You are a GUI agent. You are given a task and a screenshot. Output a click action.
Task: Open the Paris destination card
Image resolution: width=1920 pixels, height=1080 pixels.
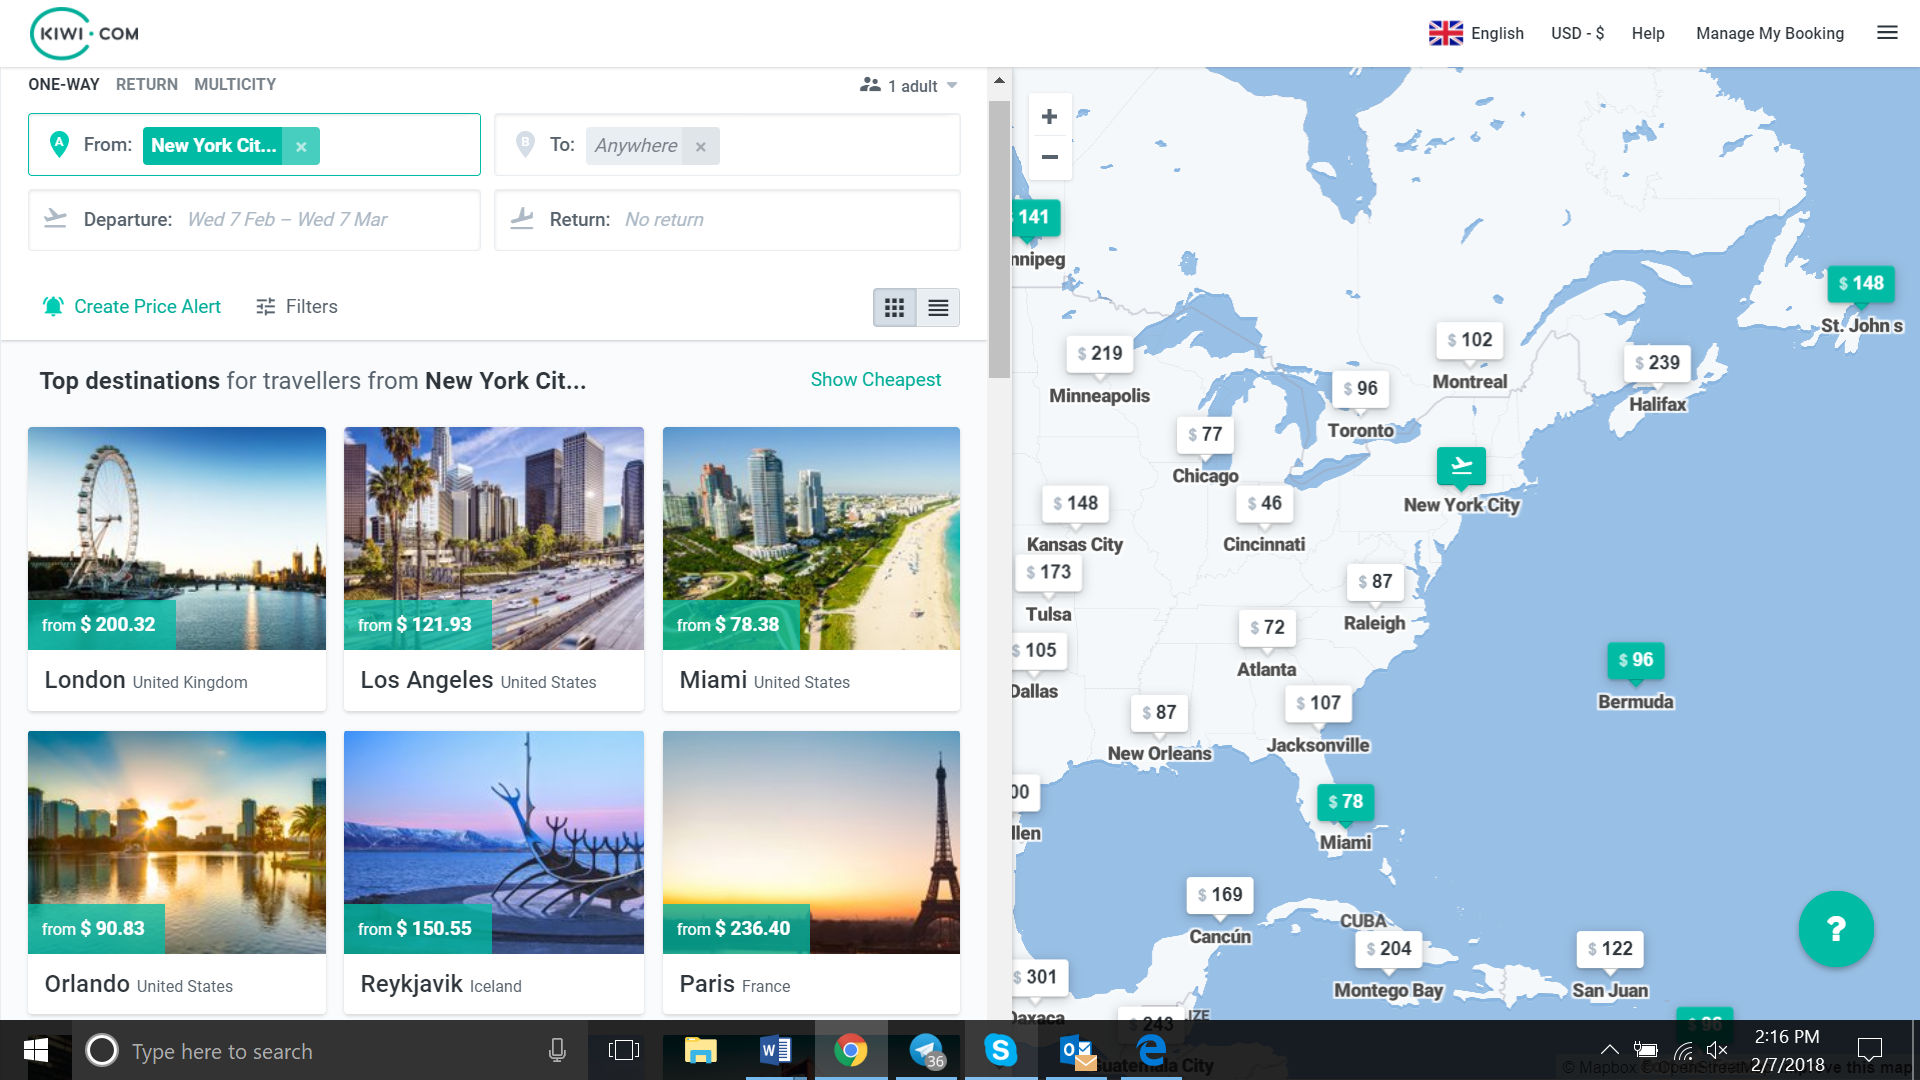pos(811,873)
